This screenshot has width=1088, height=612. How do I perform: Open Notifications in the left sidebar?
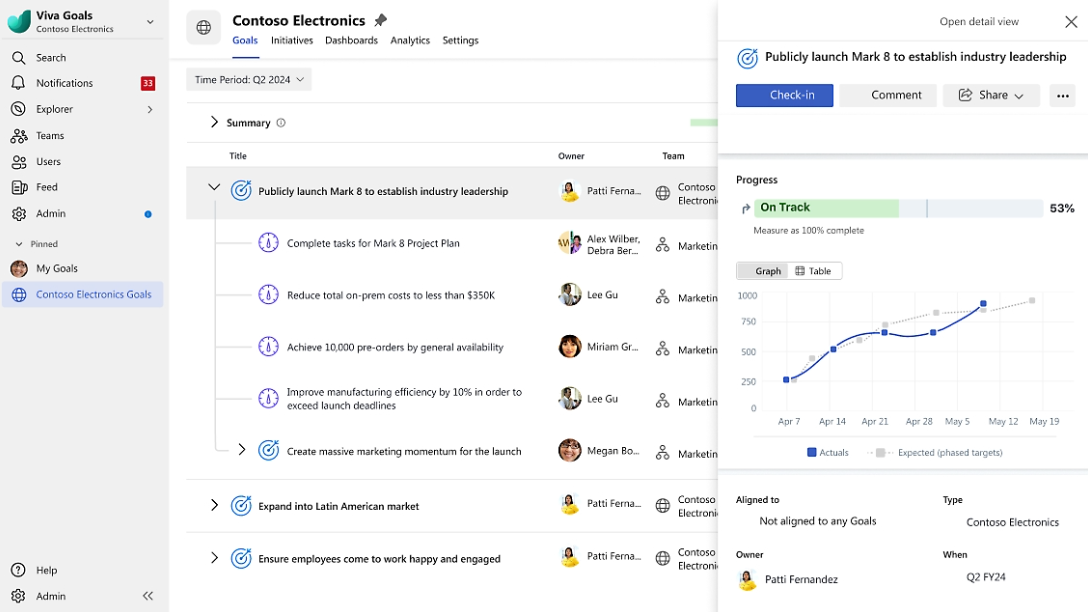coord(64,83)
